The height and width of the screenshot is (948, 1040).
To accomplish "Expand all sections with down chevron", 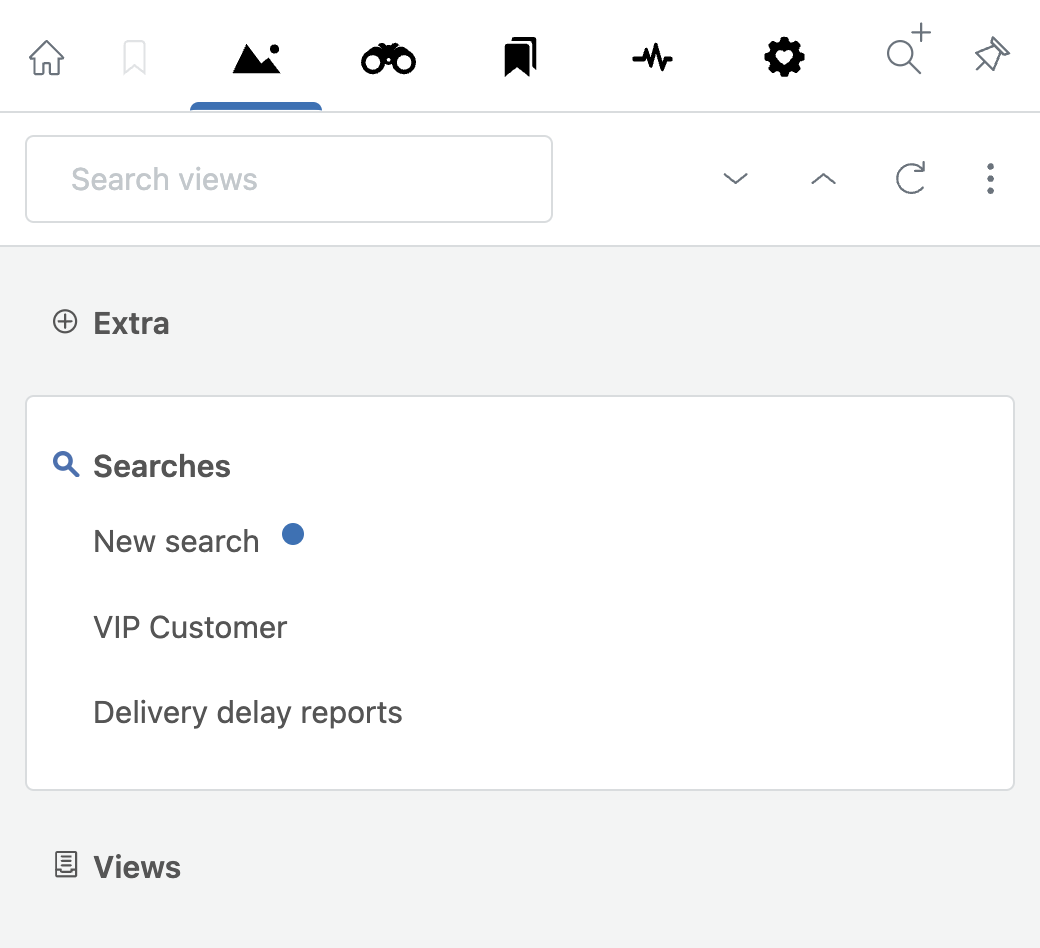I will pyautogui.click(x=736, y=179).
